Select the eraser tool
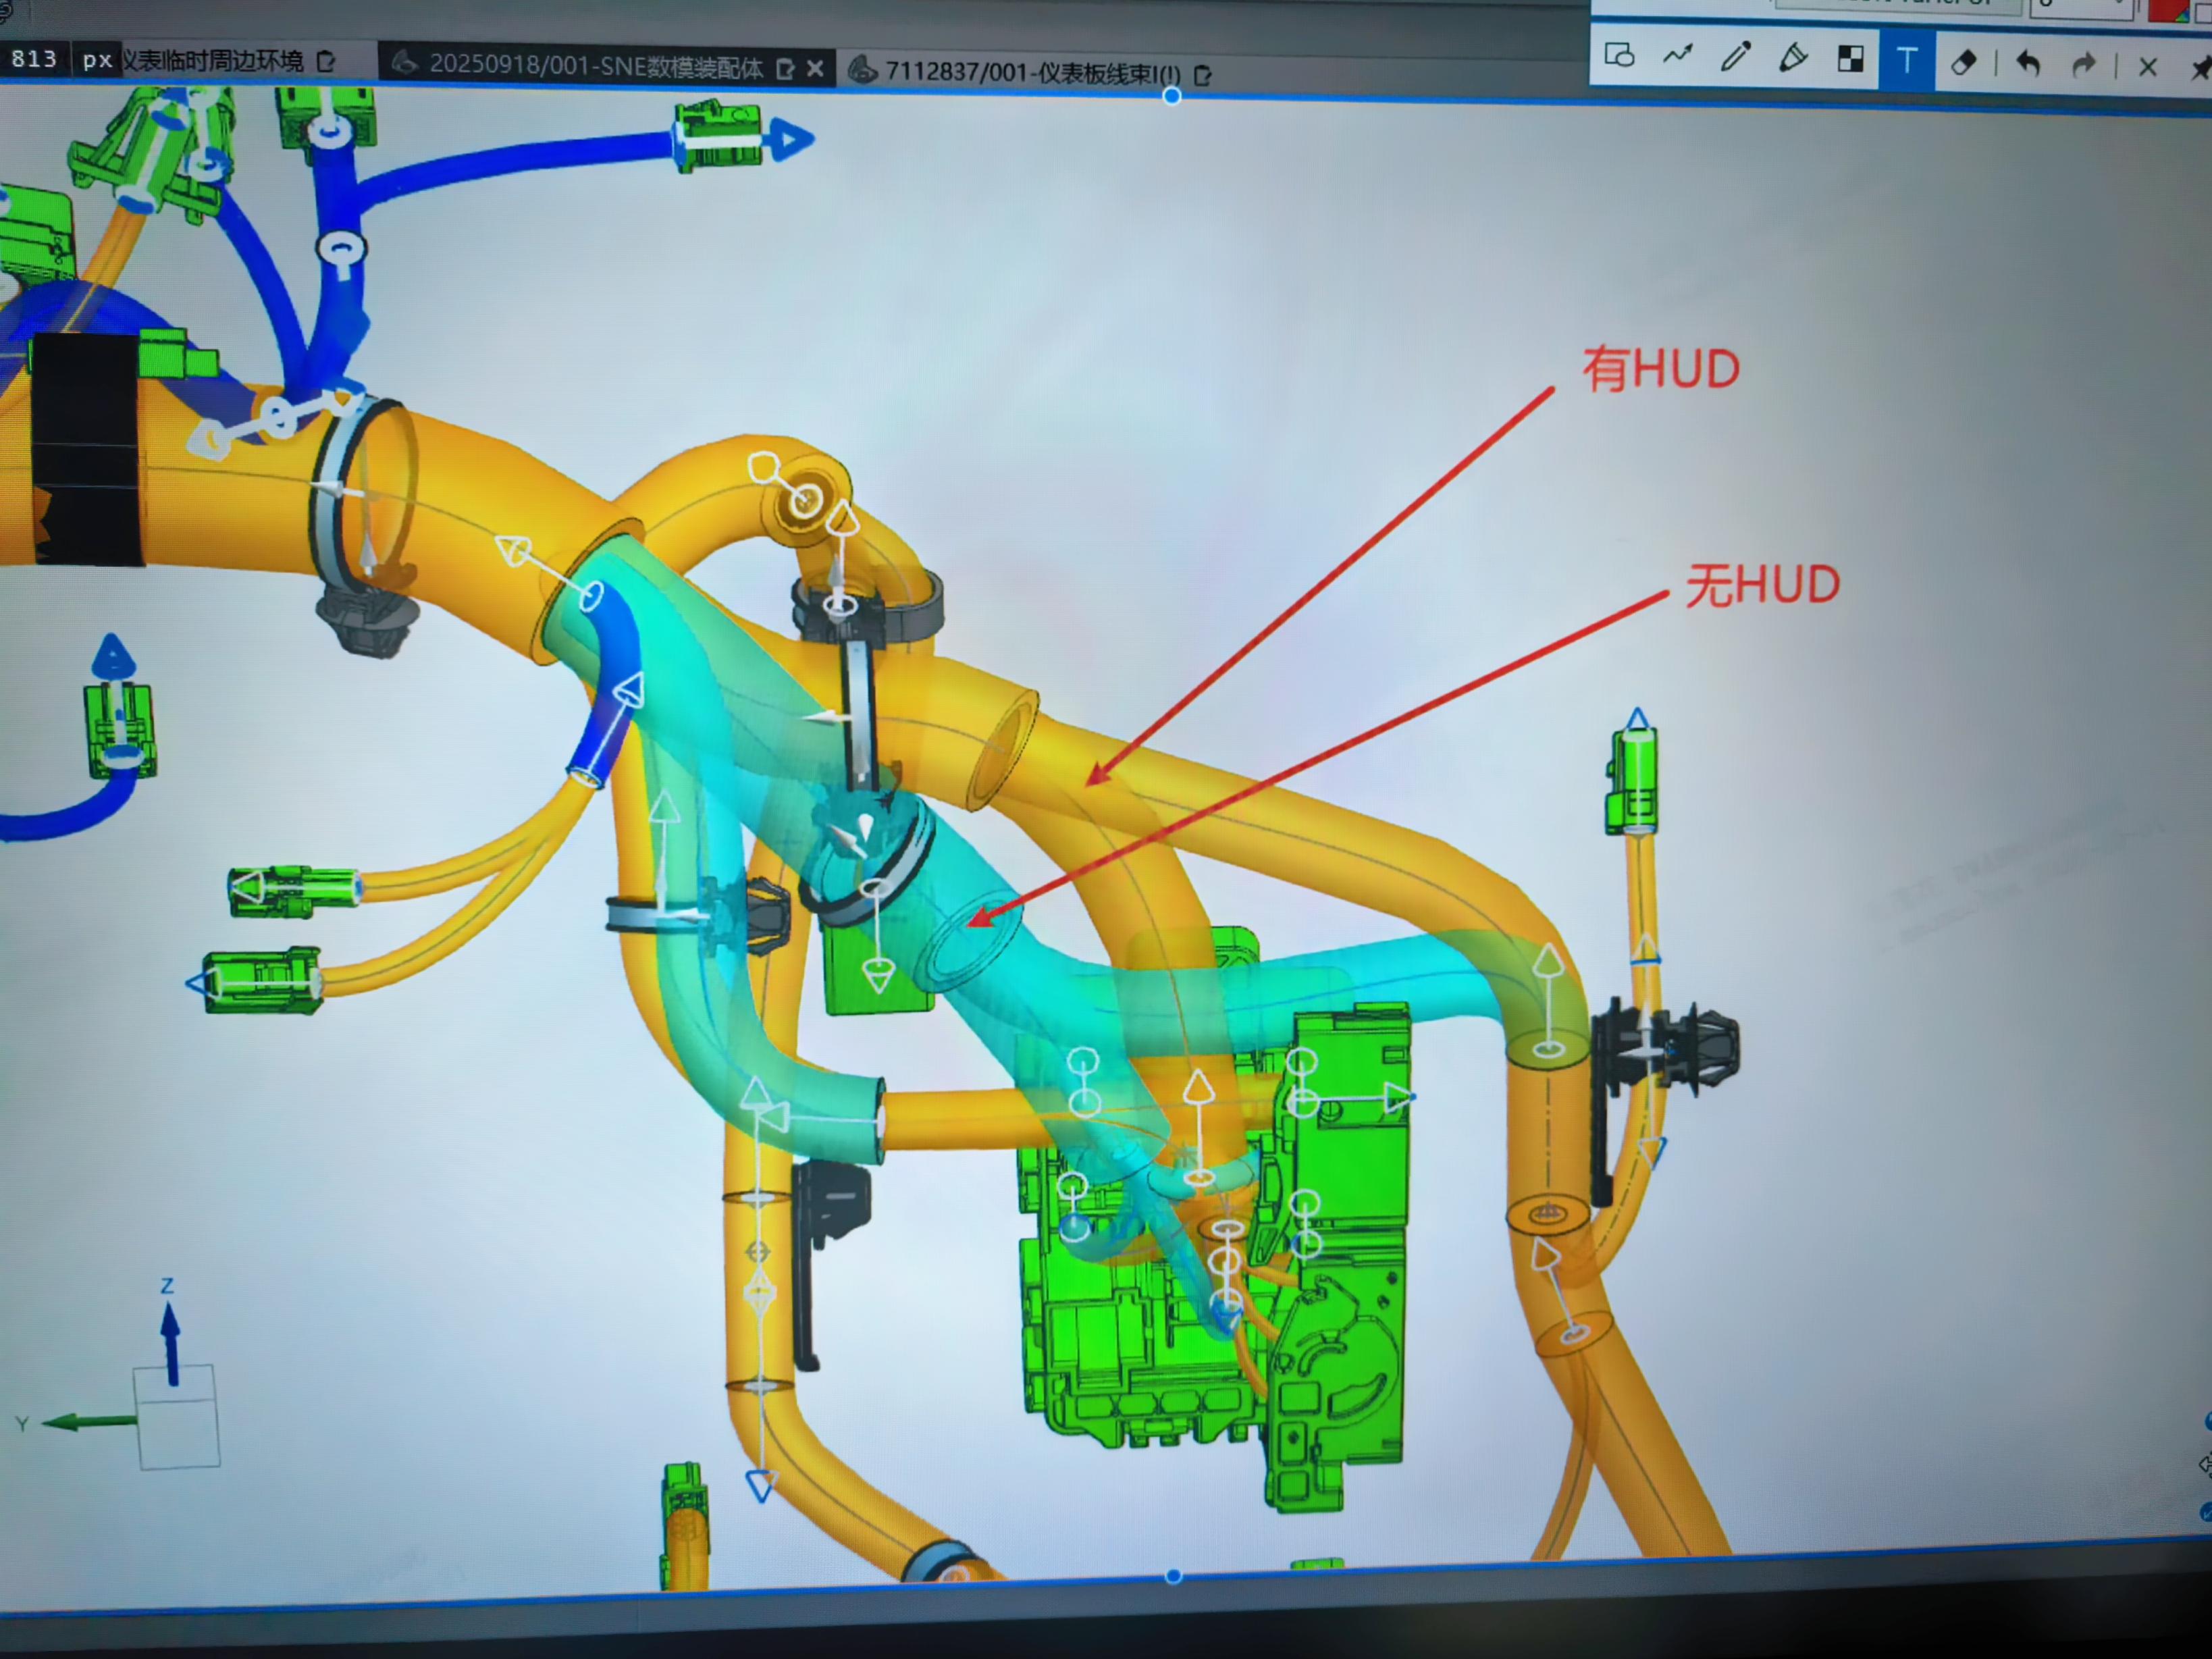Image resolution: width=2212 pixels, height=1659 pixels. (x=1963, y=63)
